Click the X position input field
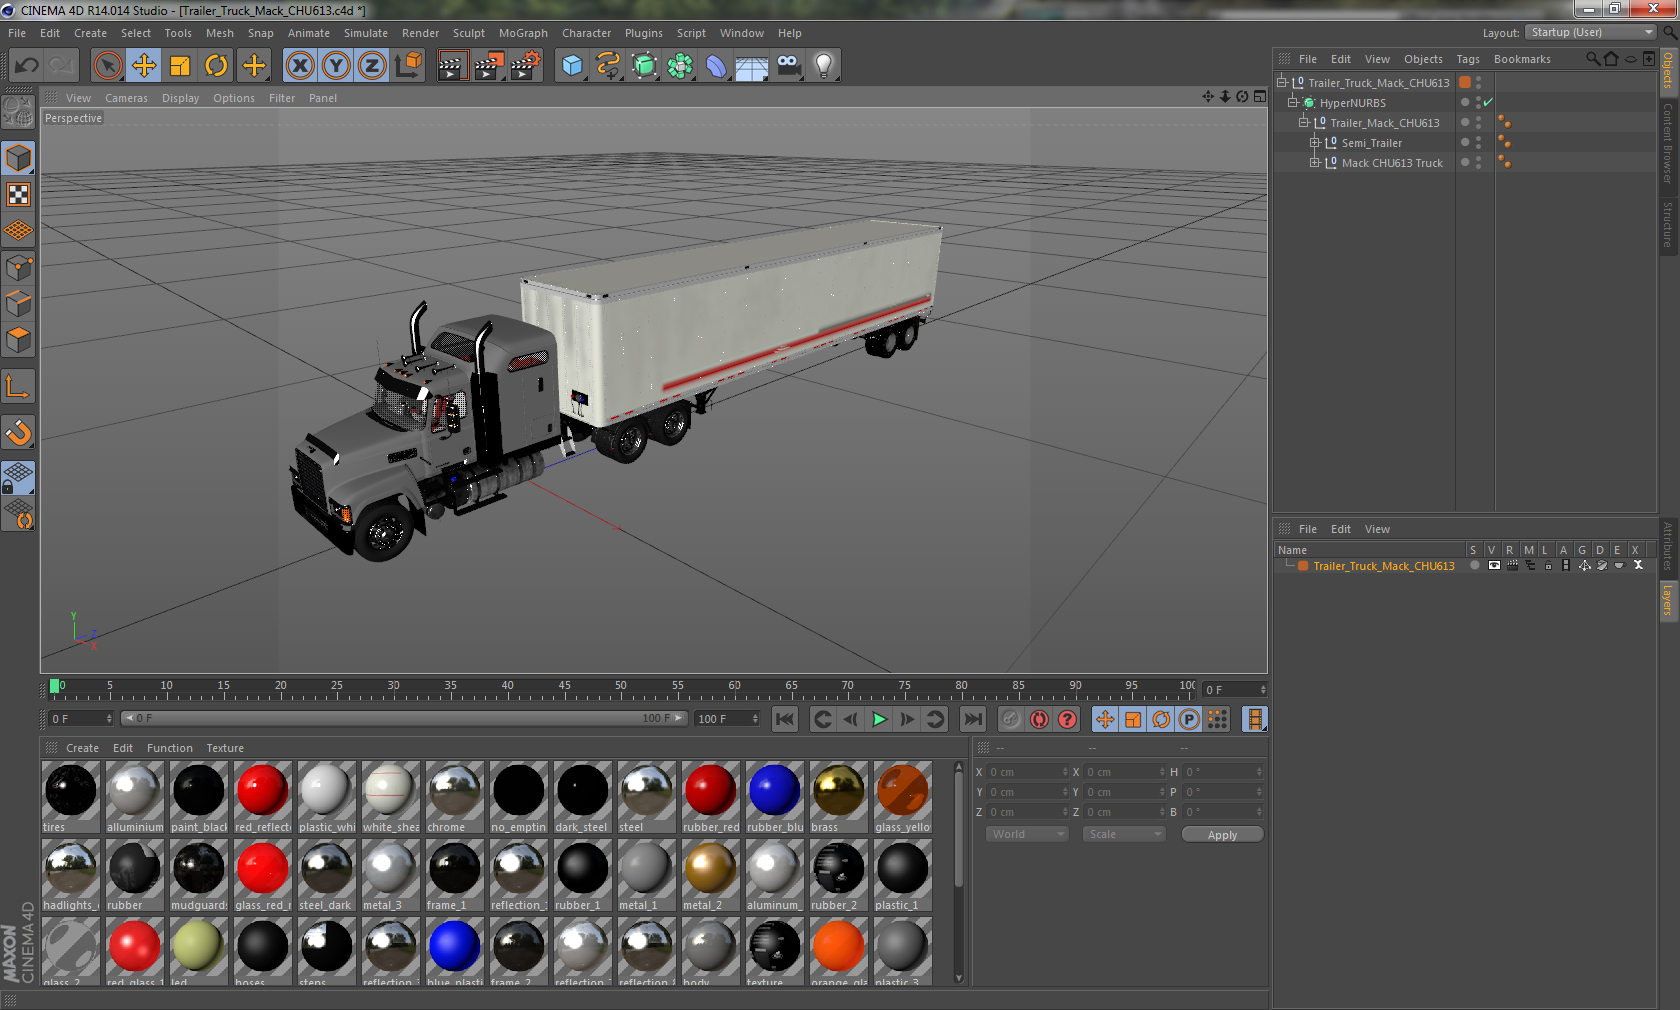 coord(1028,772)
